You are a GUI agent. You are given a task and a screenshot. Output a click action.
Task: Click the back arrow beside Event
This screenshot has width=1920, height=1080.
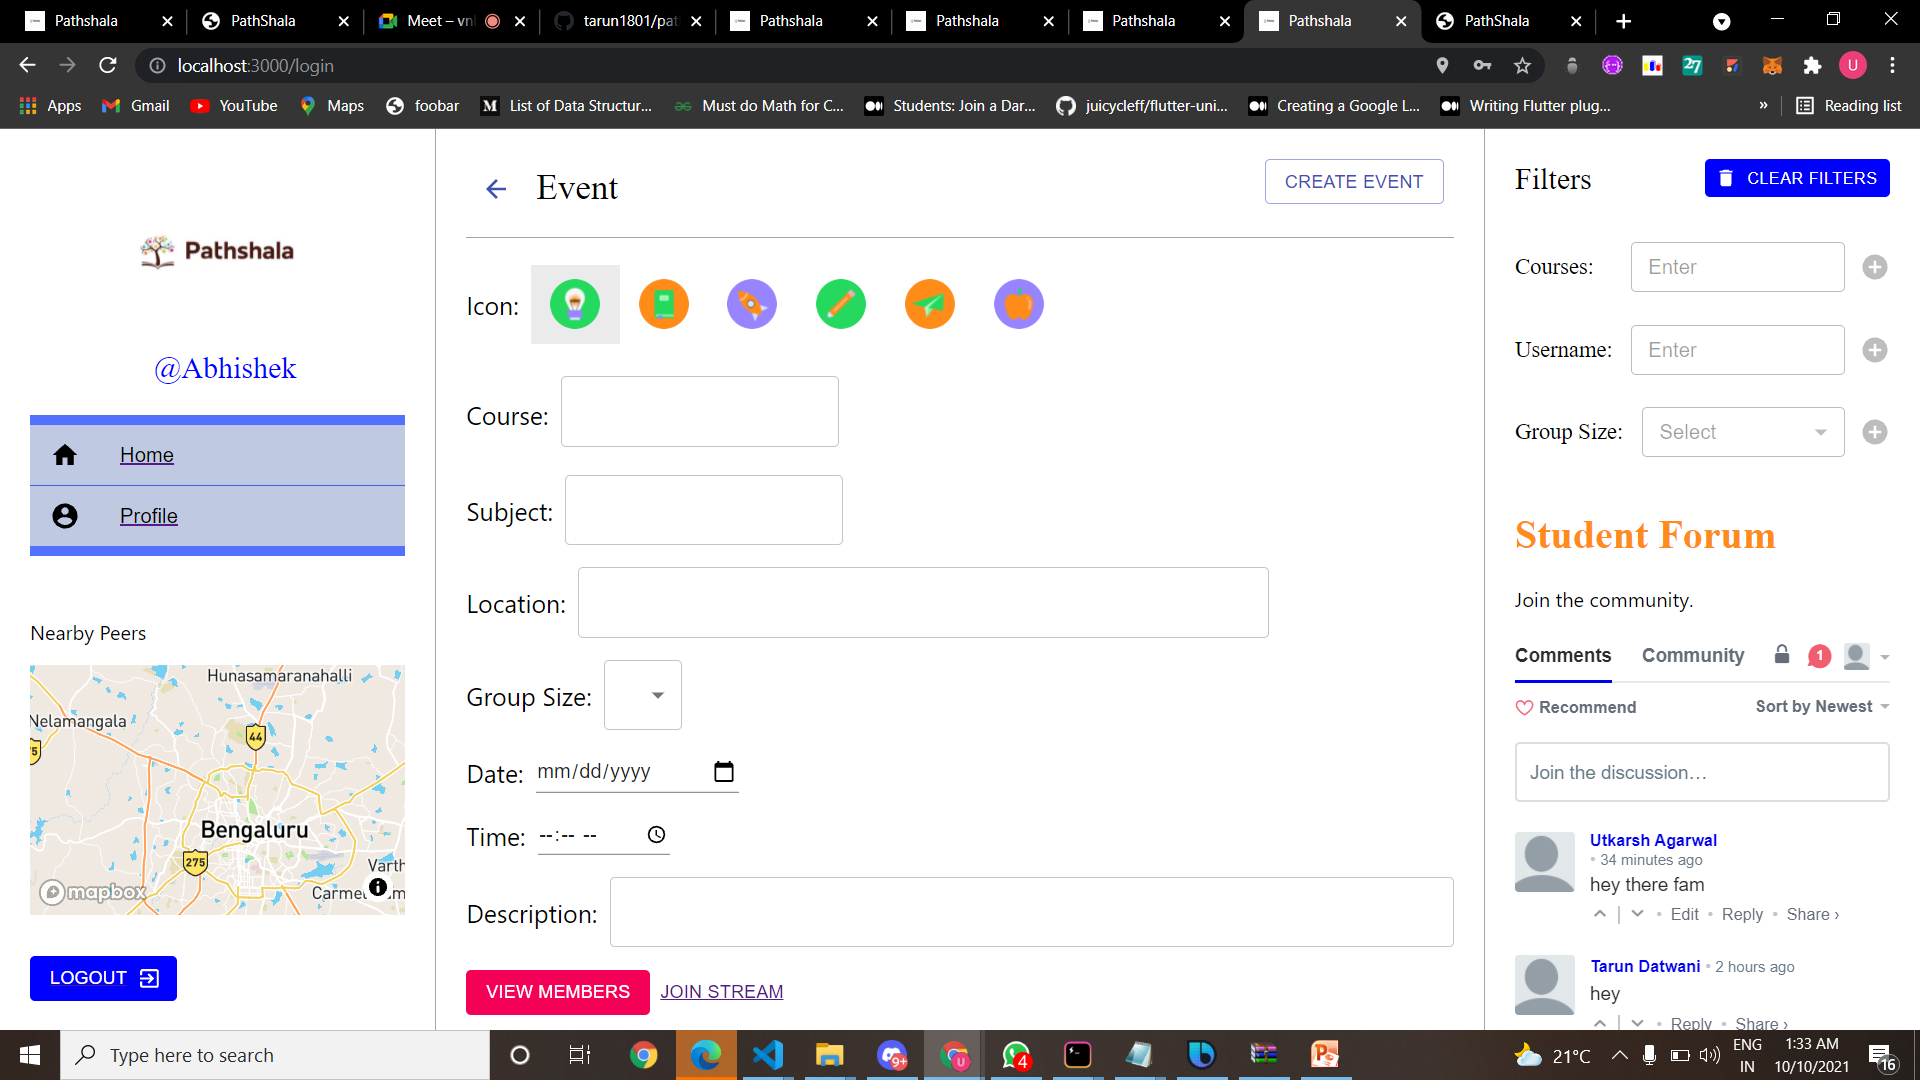click(496, 189)
